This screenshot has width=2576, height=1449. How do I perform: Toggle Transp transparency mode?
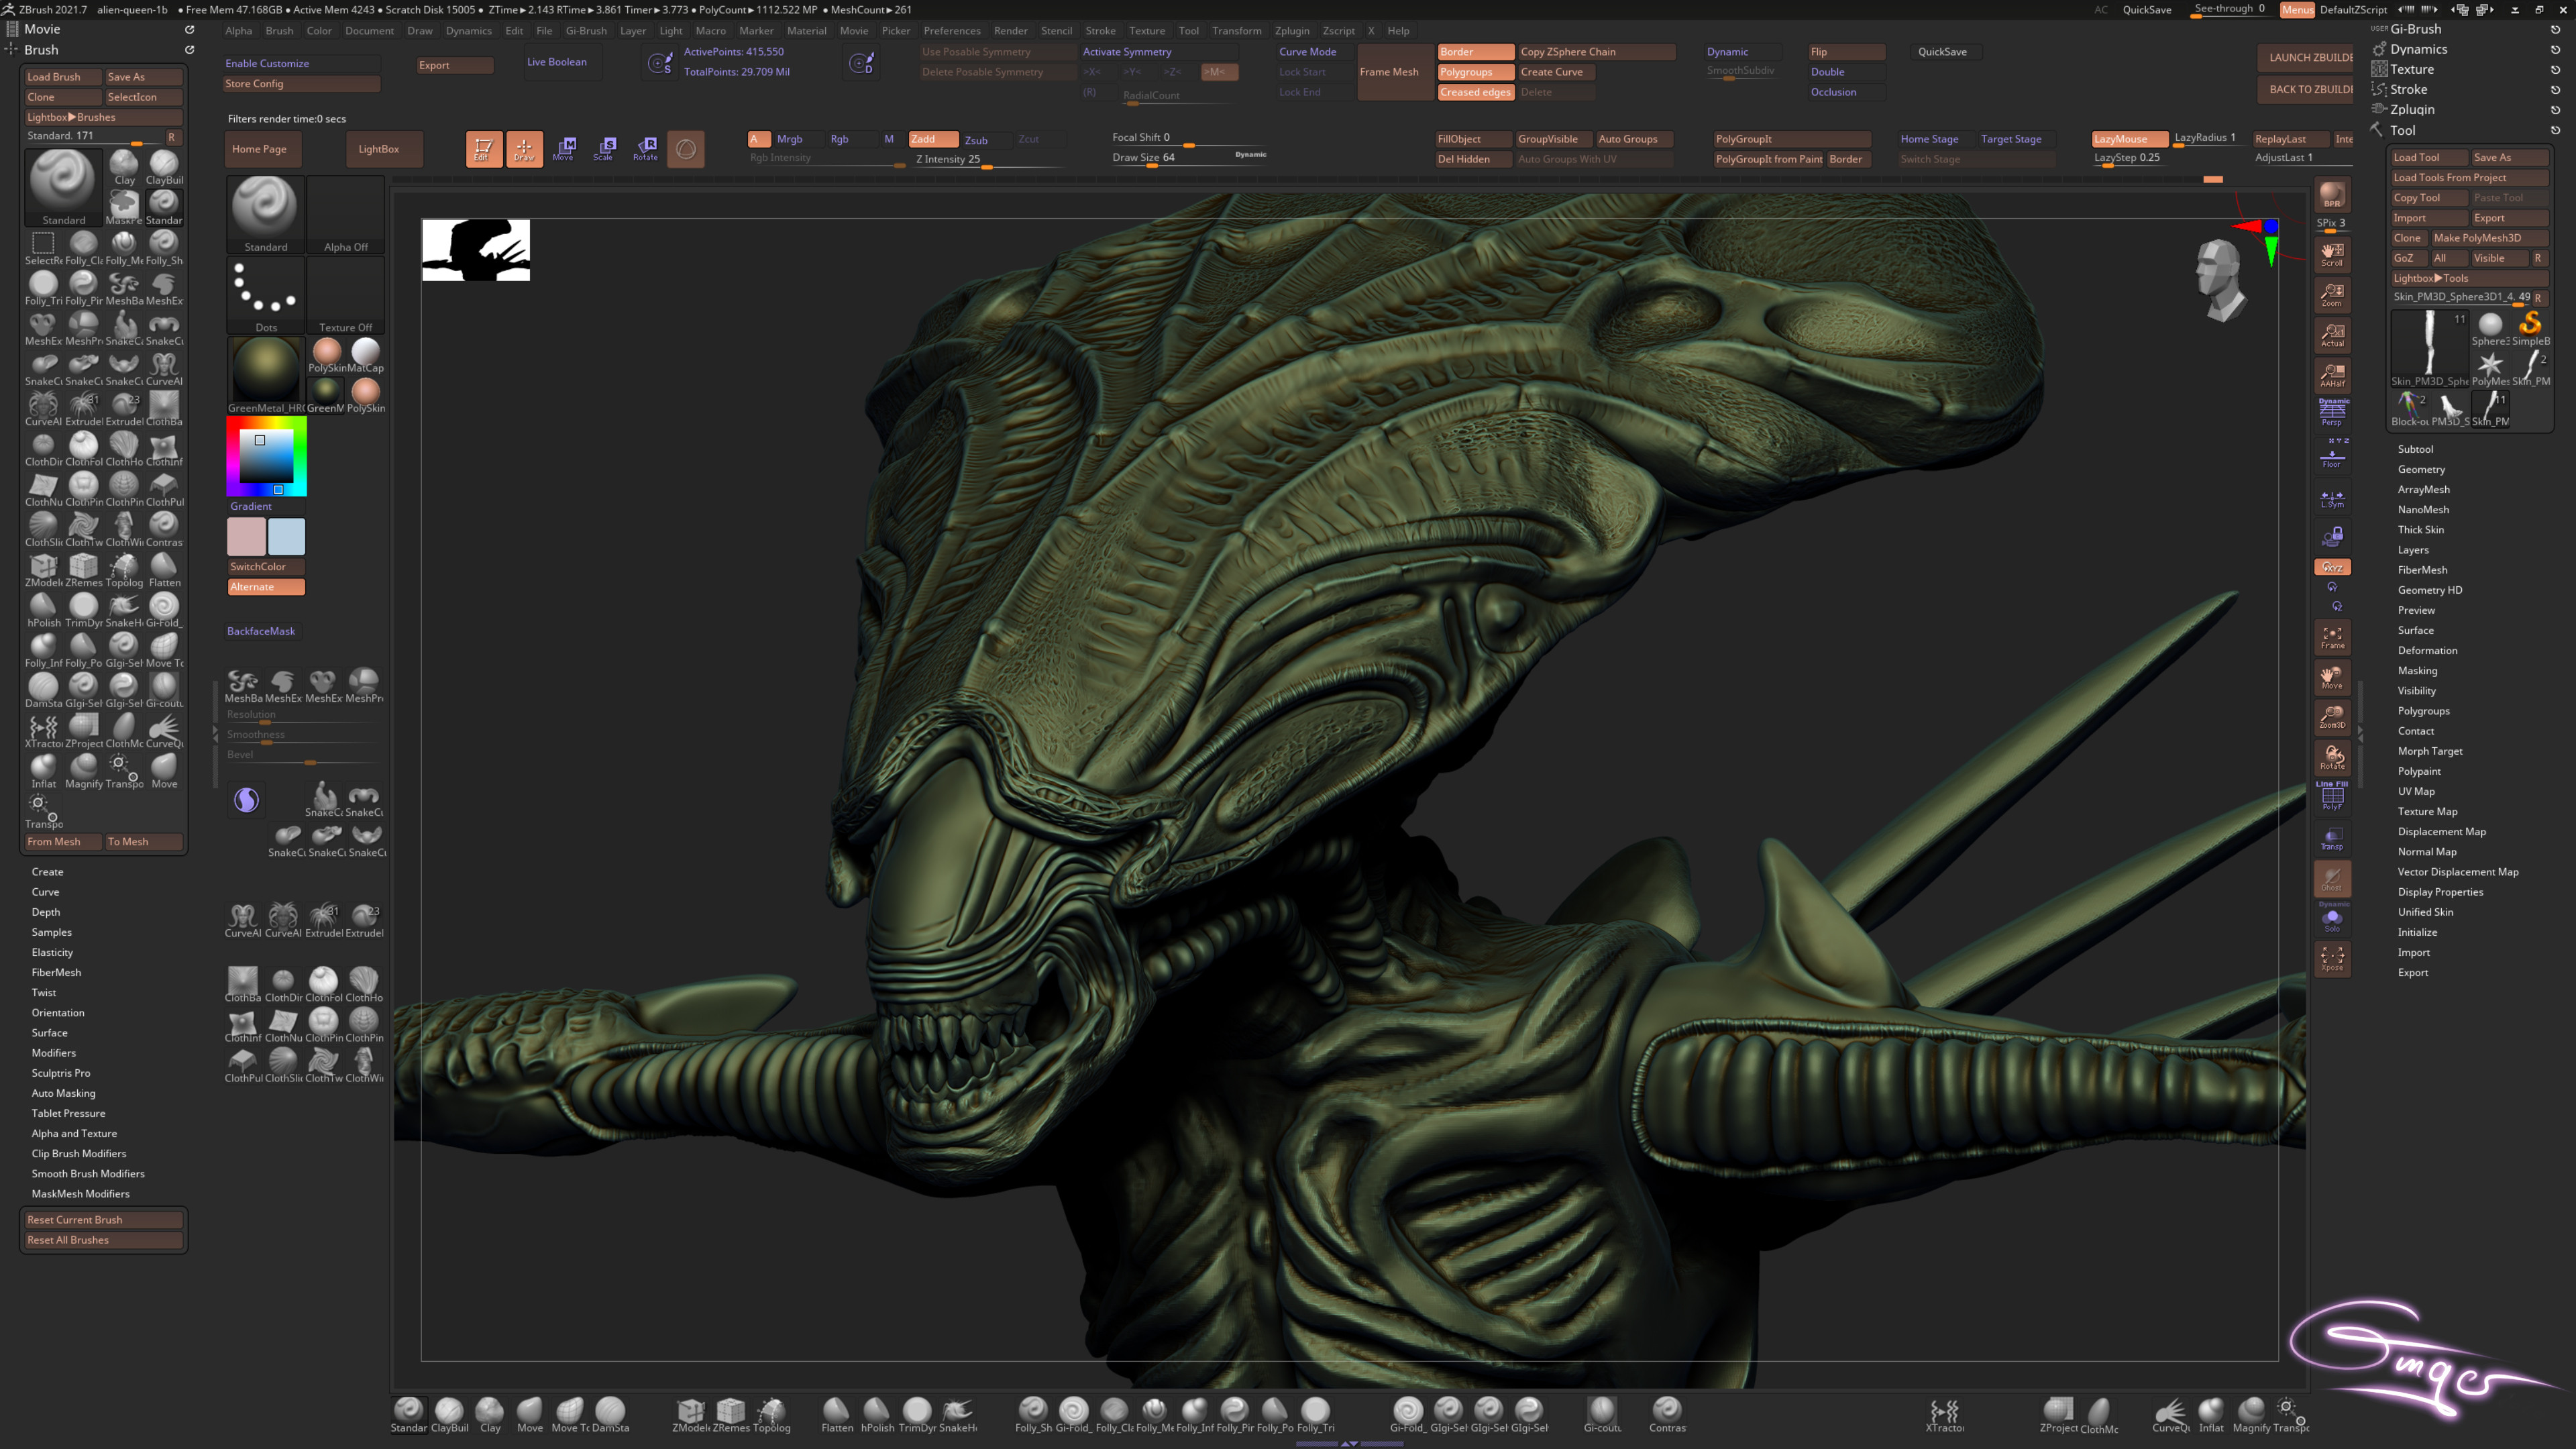(x=2332, y=838)
